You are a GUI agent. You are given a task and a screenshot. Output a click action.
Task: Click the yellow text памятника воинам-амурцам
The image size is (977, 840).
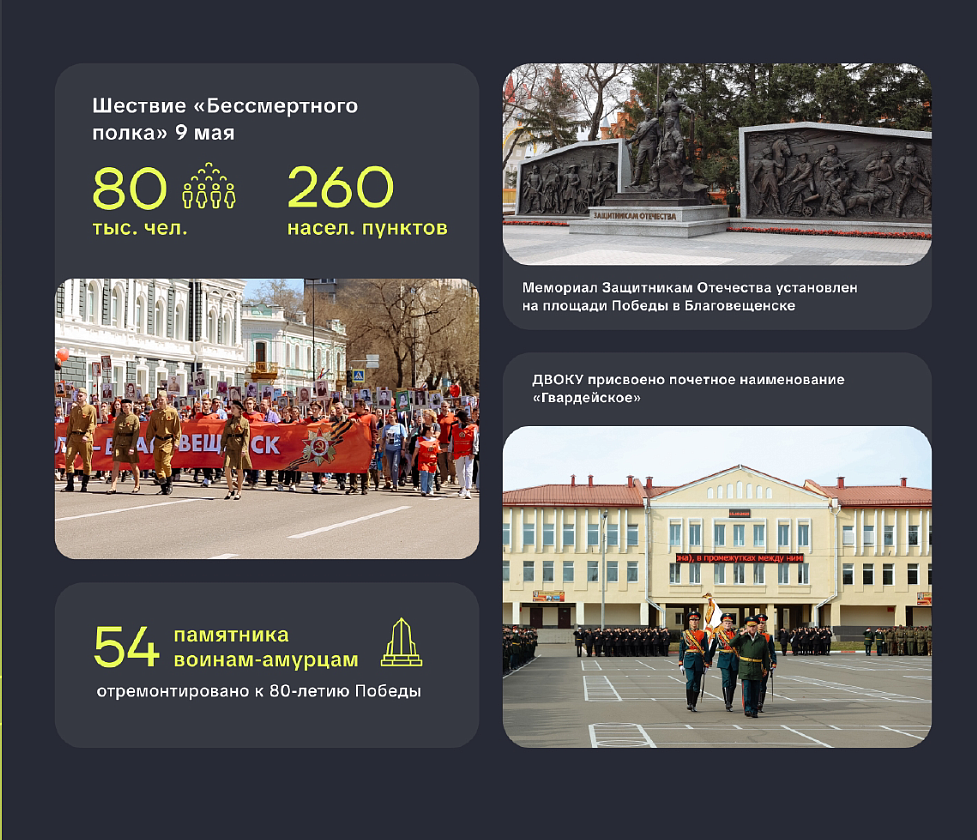[265, 647]
